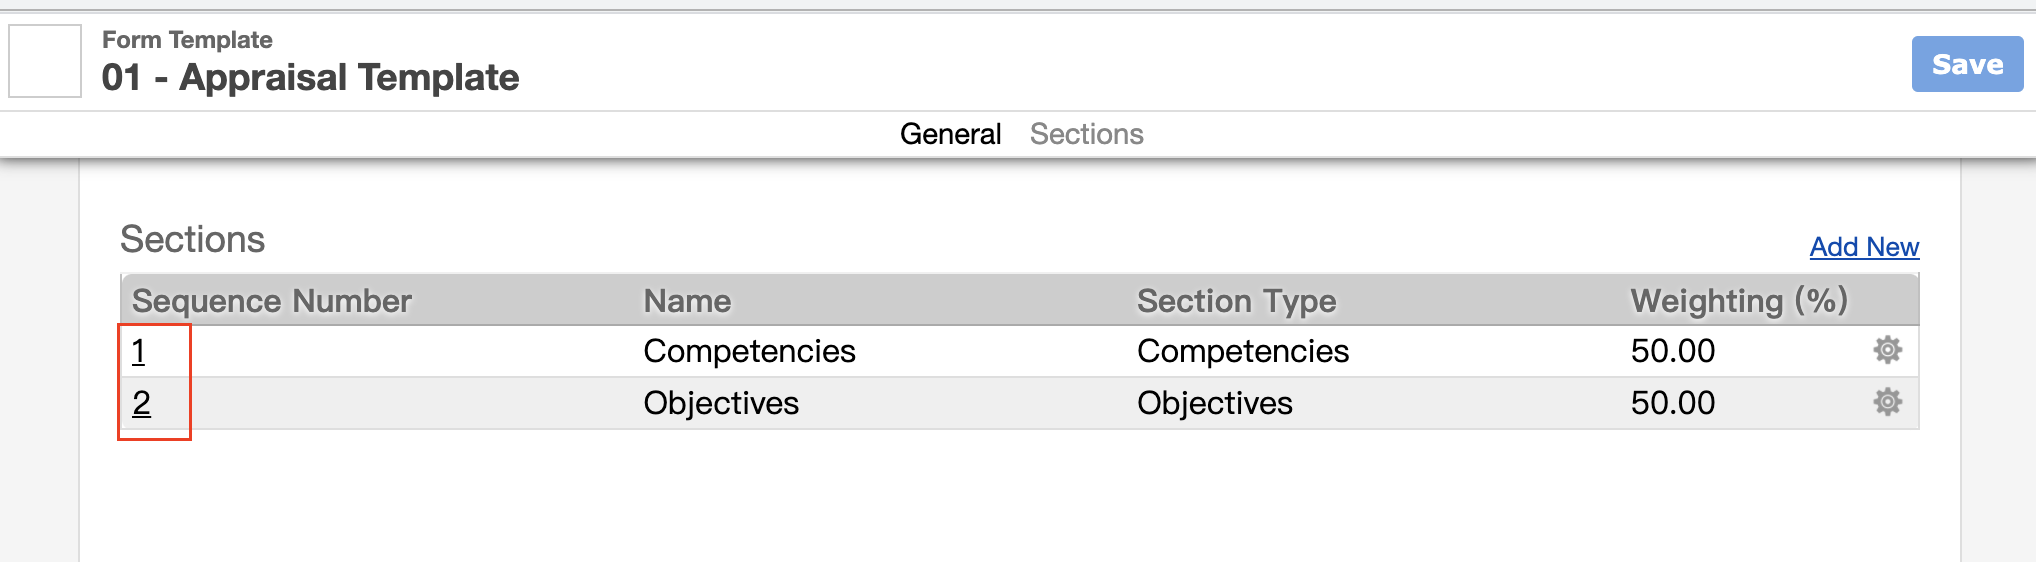Open section sequence number 2
This screenshot has width=2036, height=562.
pyautogui.click(x=141, y=403)
